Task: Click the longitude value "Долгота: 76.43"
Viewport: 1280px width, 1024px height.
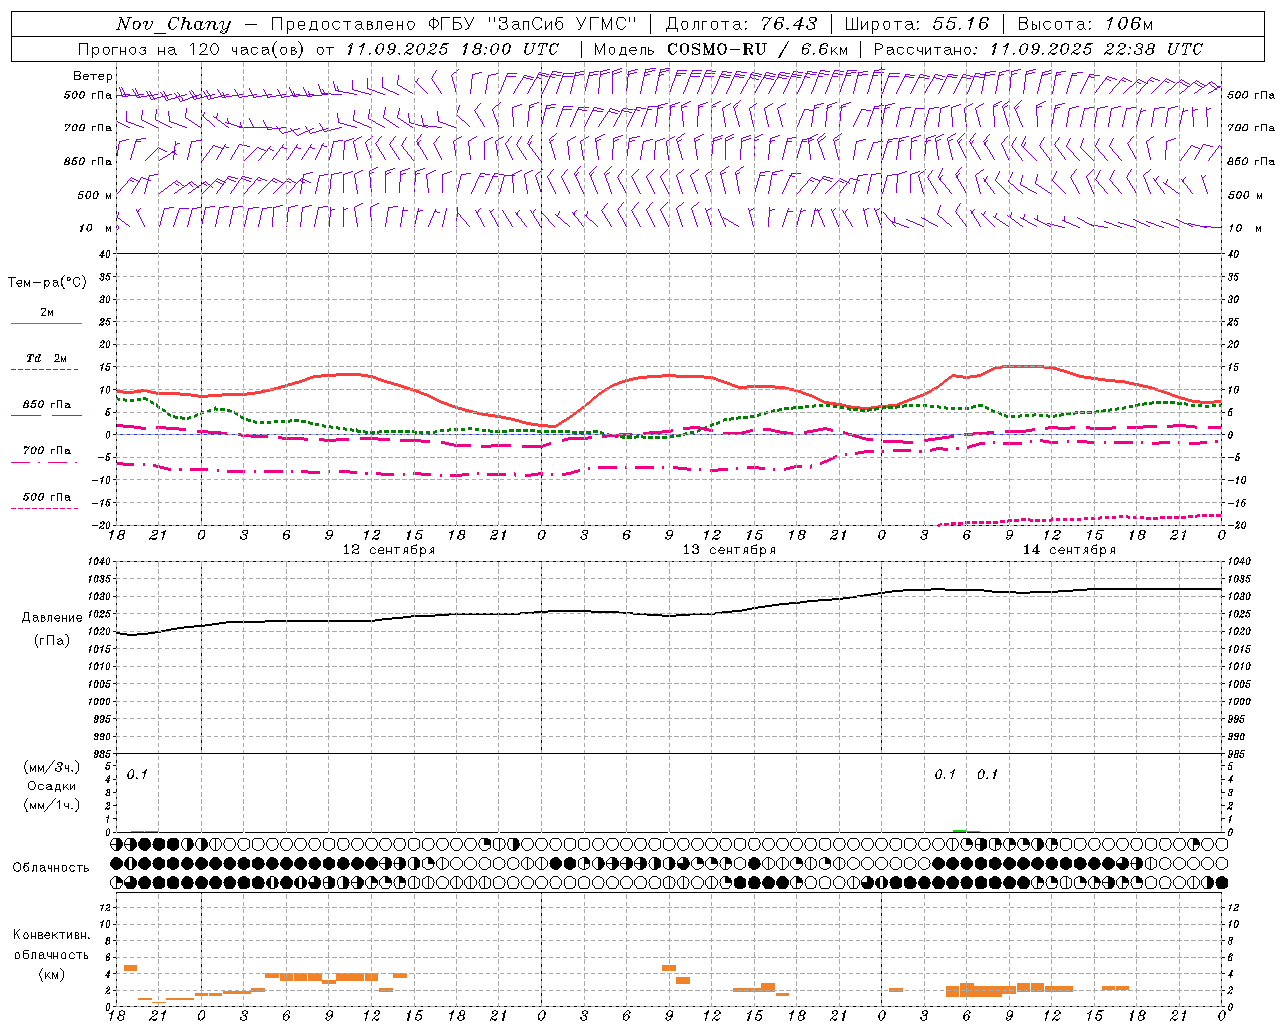Action: tap(741, 24)
